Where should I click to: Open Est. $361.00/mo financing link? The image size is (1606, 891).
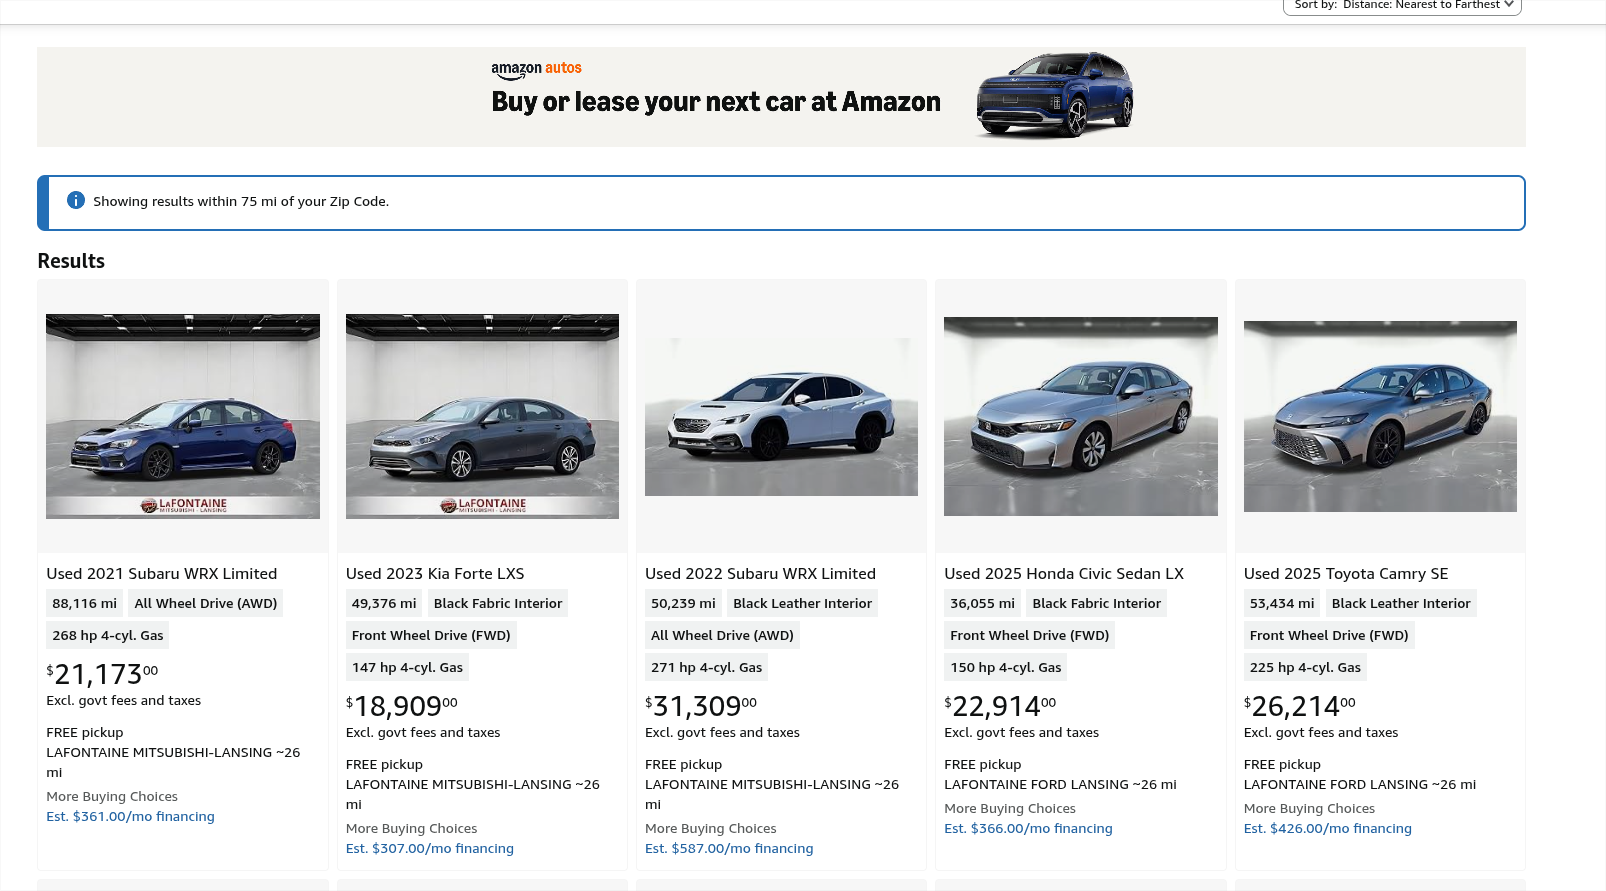click(130, 817)
